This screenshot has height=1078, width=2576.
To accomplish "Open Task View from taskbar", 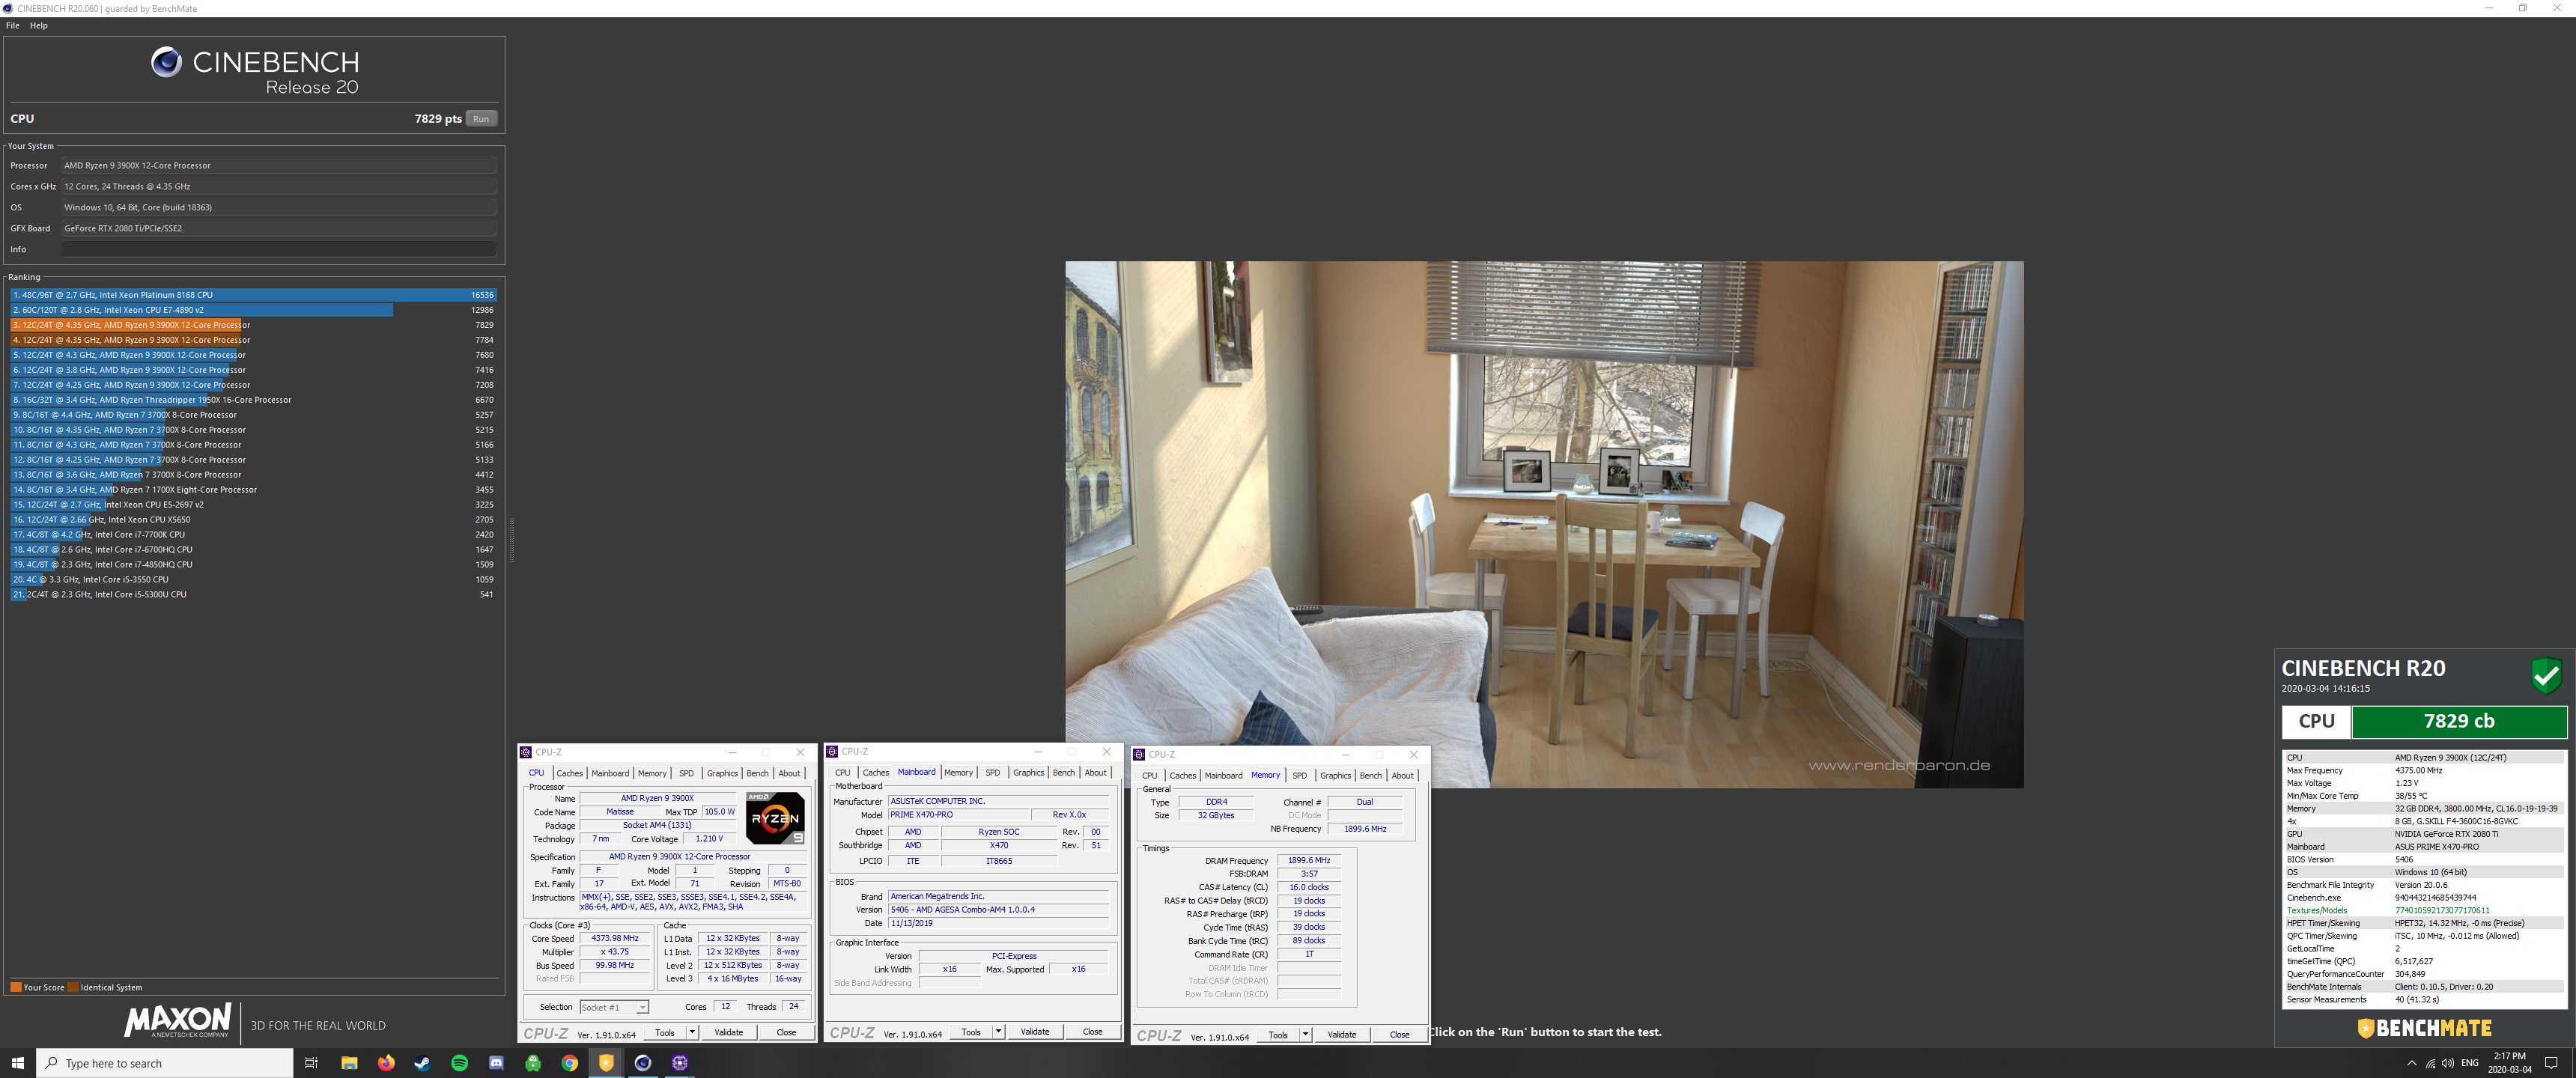I will (x=311, y=1063).
